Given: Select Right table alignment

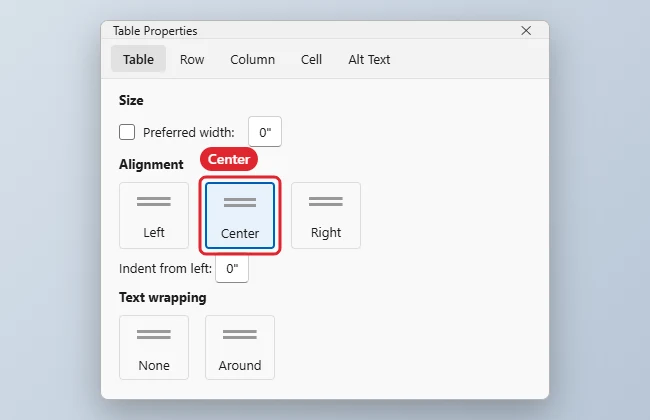Looking at the screenshot, I should pyautogui.click(x=326, y=216).
